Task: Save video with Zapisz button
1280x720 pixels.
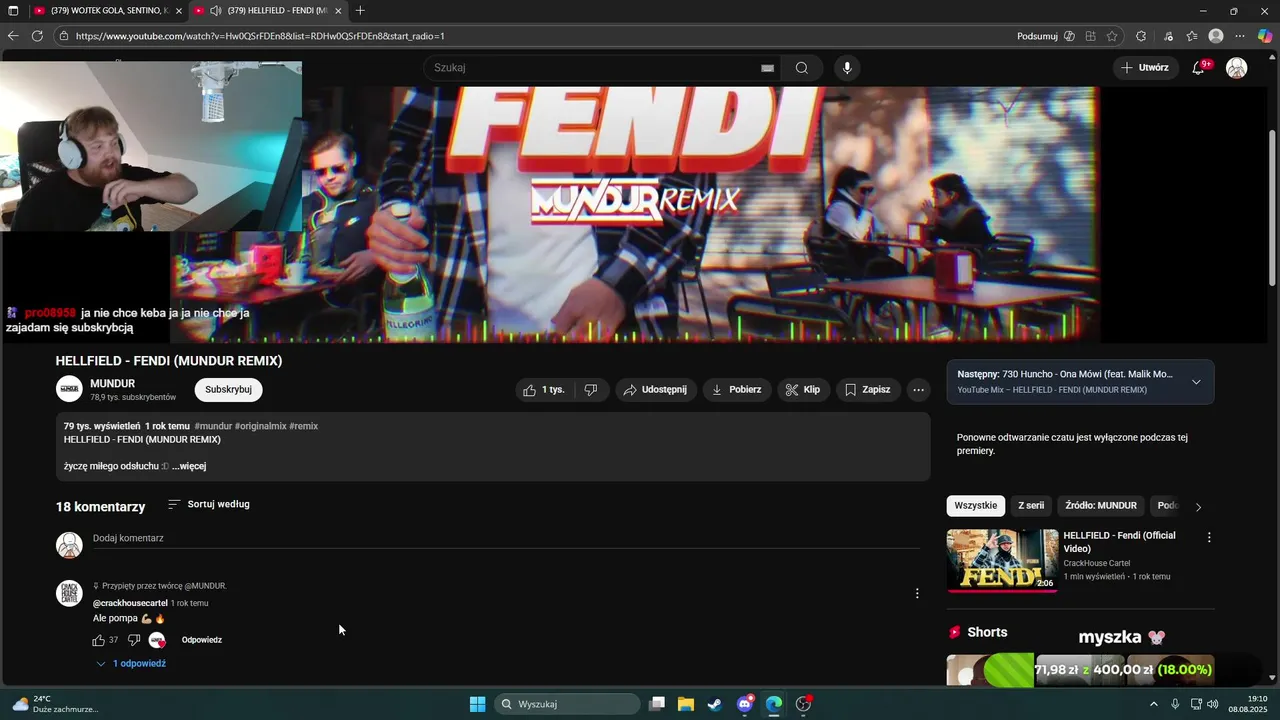Action: click(x=867, y=390)
